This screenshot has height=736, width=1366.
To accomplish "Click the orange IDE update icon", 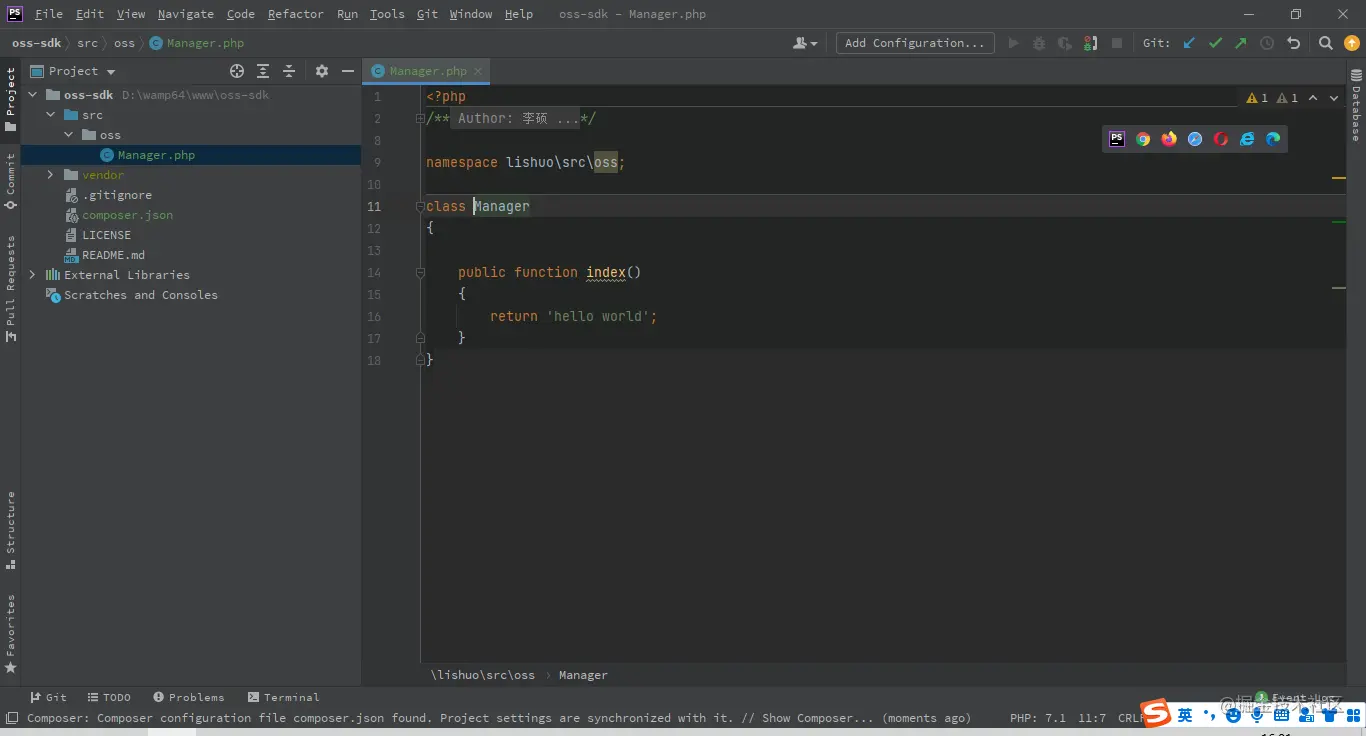I will [x=1351, y=43].
